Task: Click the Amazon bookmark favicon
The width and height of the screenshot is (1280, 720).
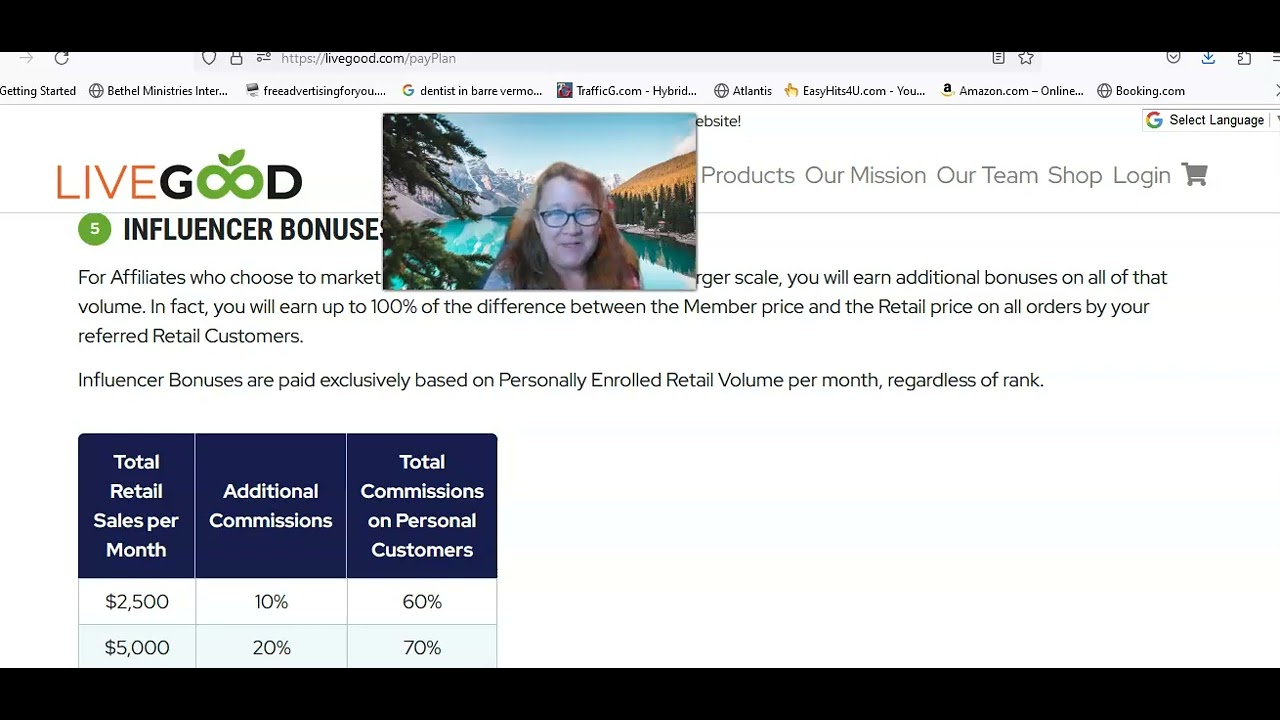Action: click(947, 90)
